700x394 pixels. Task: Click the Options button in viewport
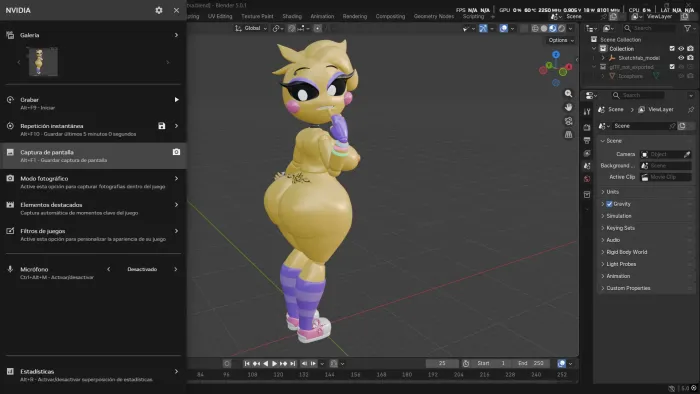561,40
